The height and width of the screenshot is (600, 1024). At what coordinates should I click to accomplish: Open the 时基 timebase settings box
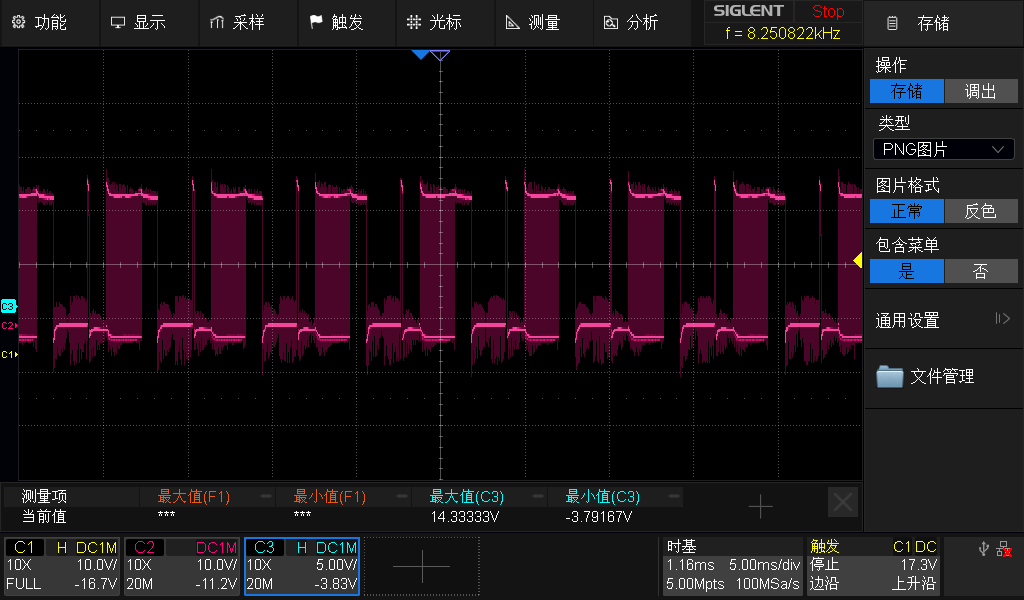733,565
